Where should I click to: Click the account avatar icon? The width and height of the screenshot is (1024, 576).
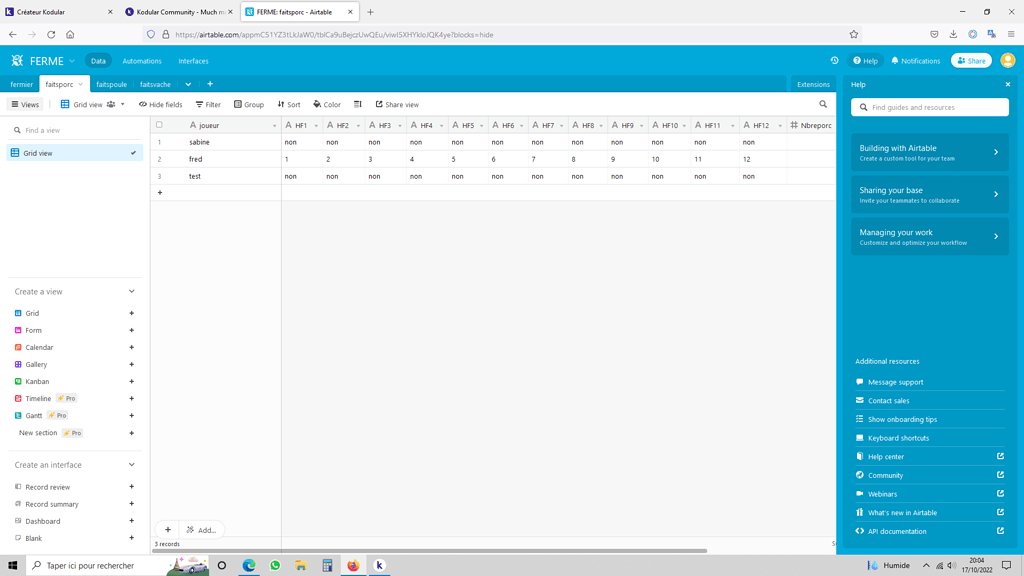[x=1008, y=60]
